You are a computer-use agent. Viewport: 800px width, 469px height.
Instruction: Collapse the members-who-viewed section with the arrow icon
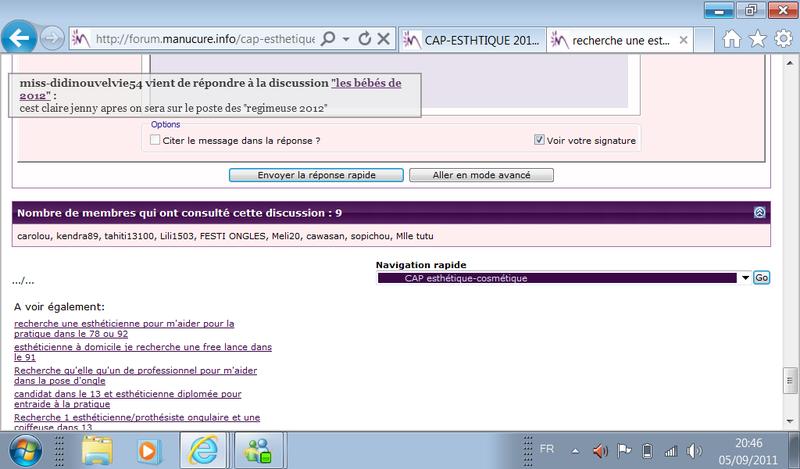pyautogui.click(x=760, y=213)
